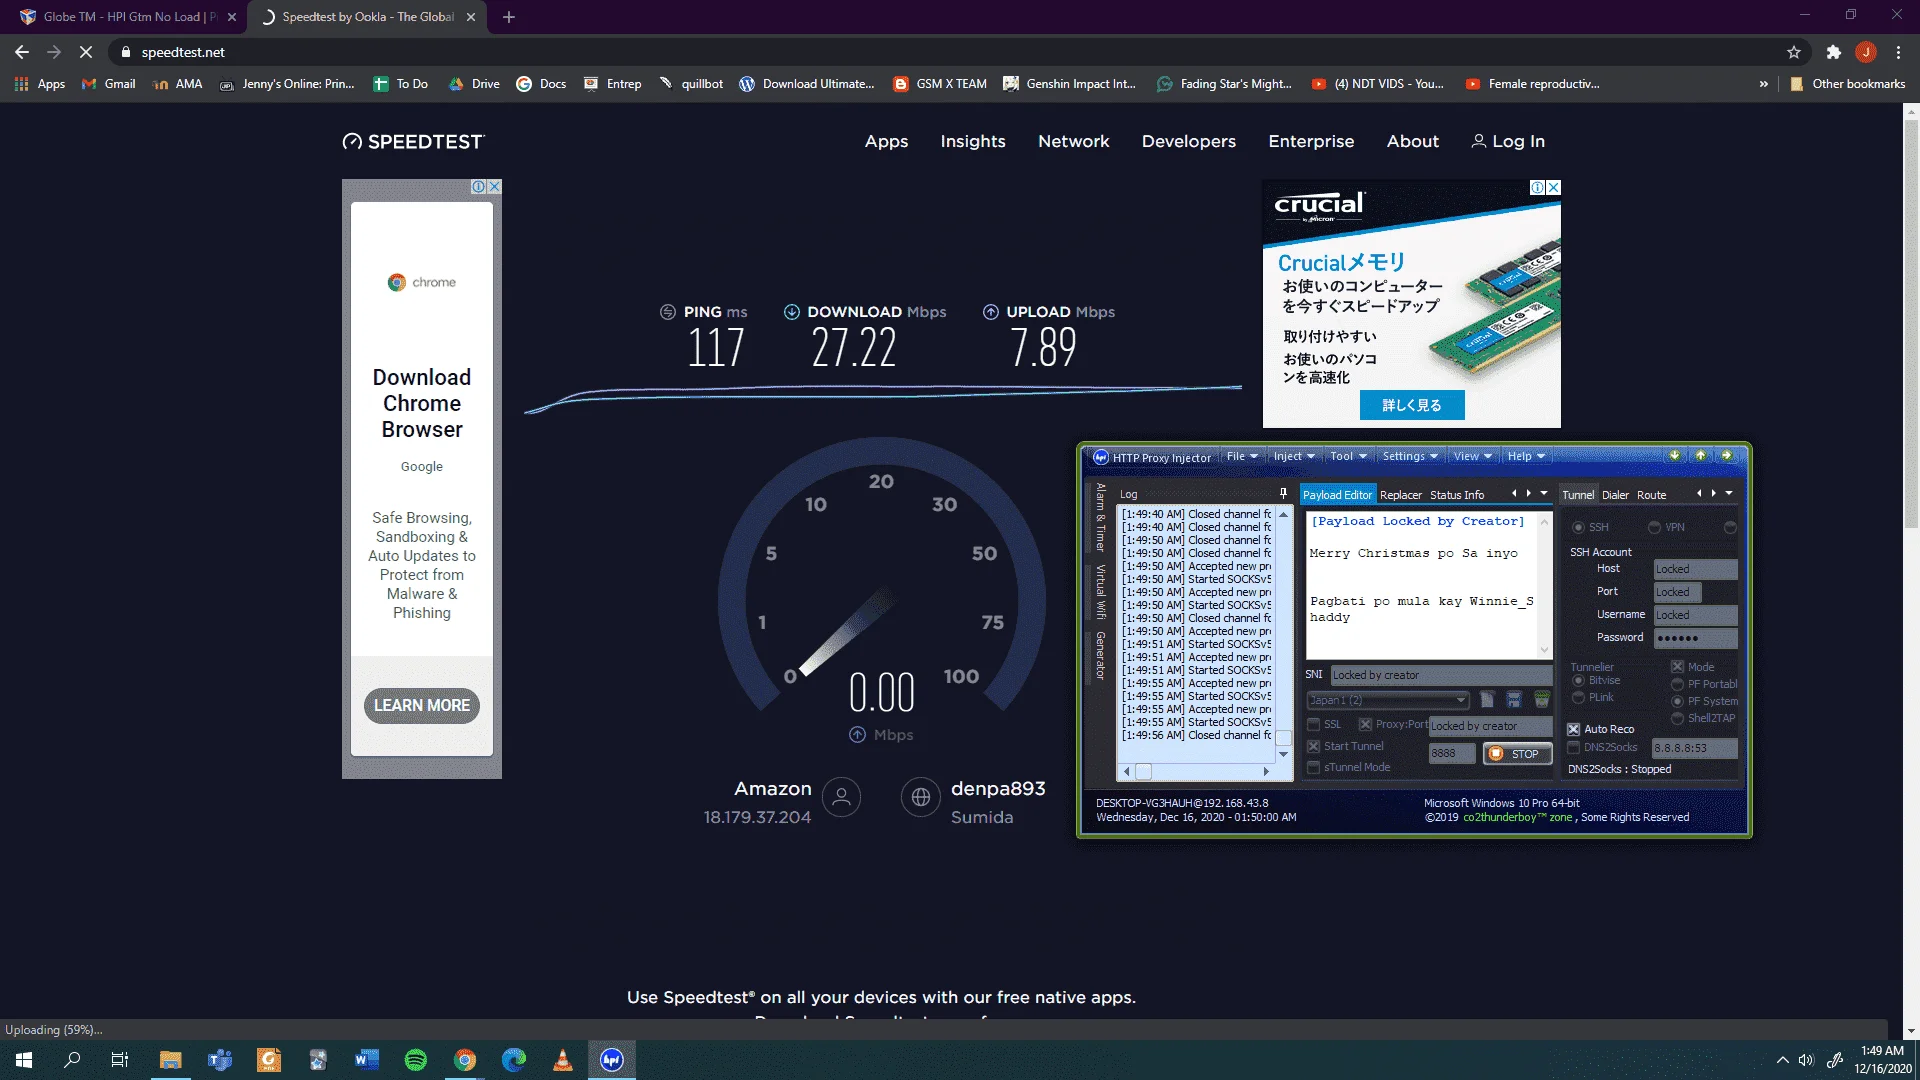Image resolution: width=1920 pixels, height=1080 pixels.
Task: Click the STOP button in injector
Action: pyautogui.click(x=1517, y=754)
